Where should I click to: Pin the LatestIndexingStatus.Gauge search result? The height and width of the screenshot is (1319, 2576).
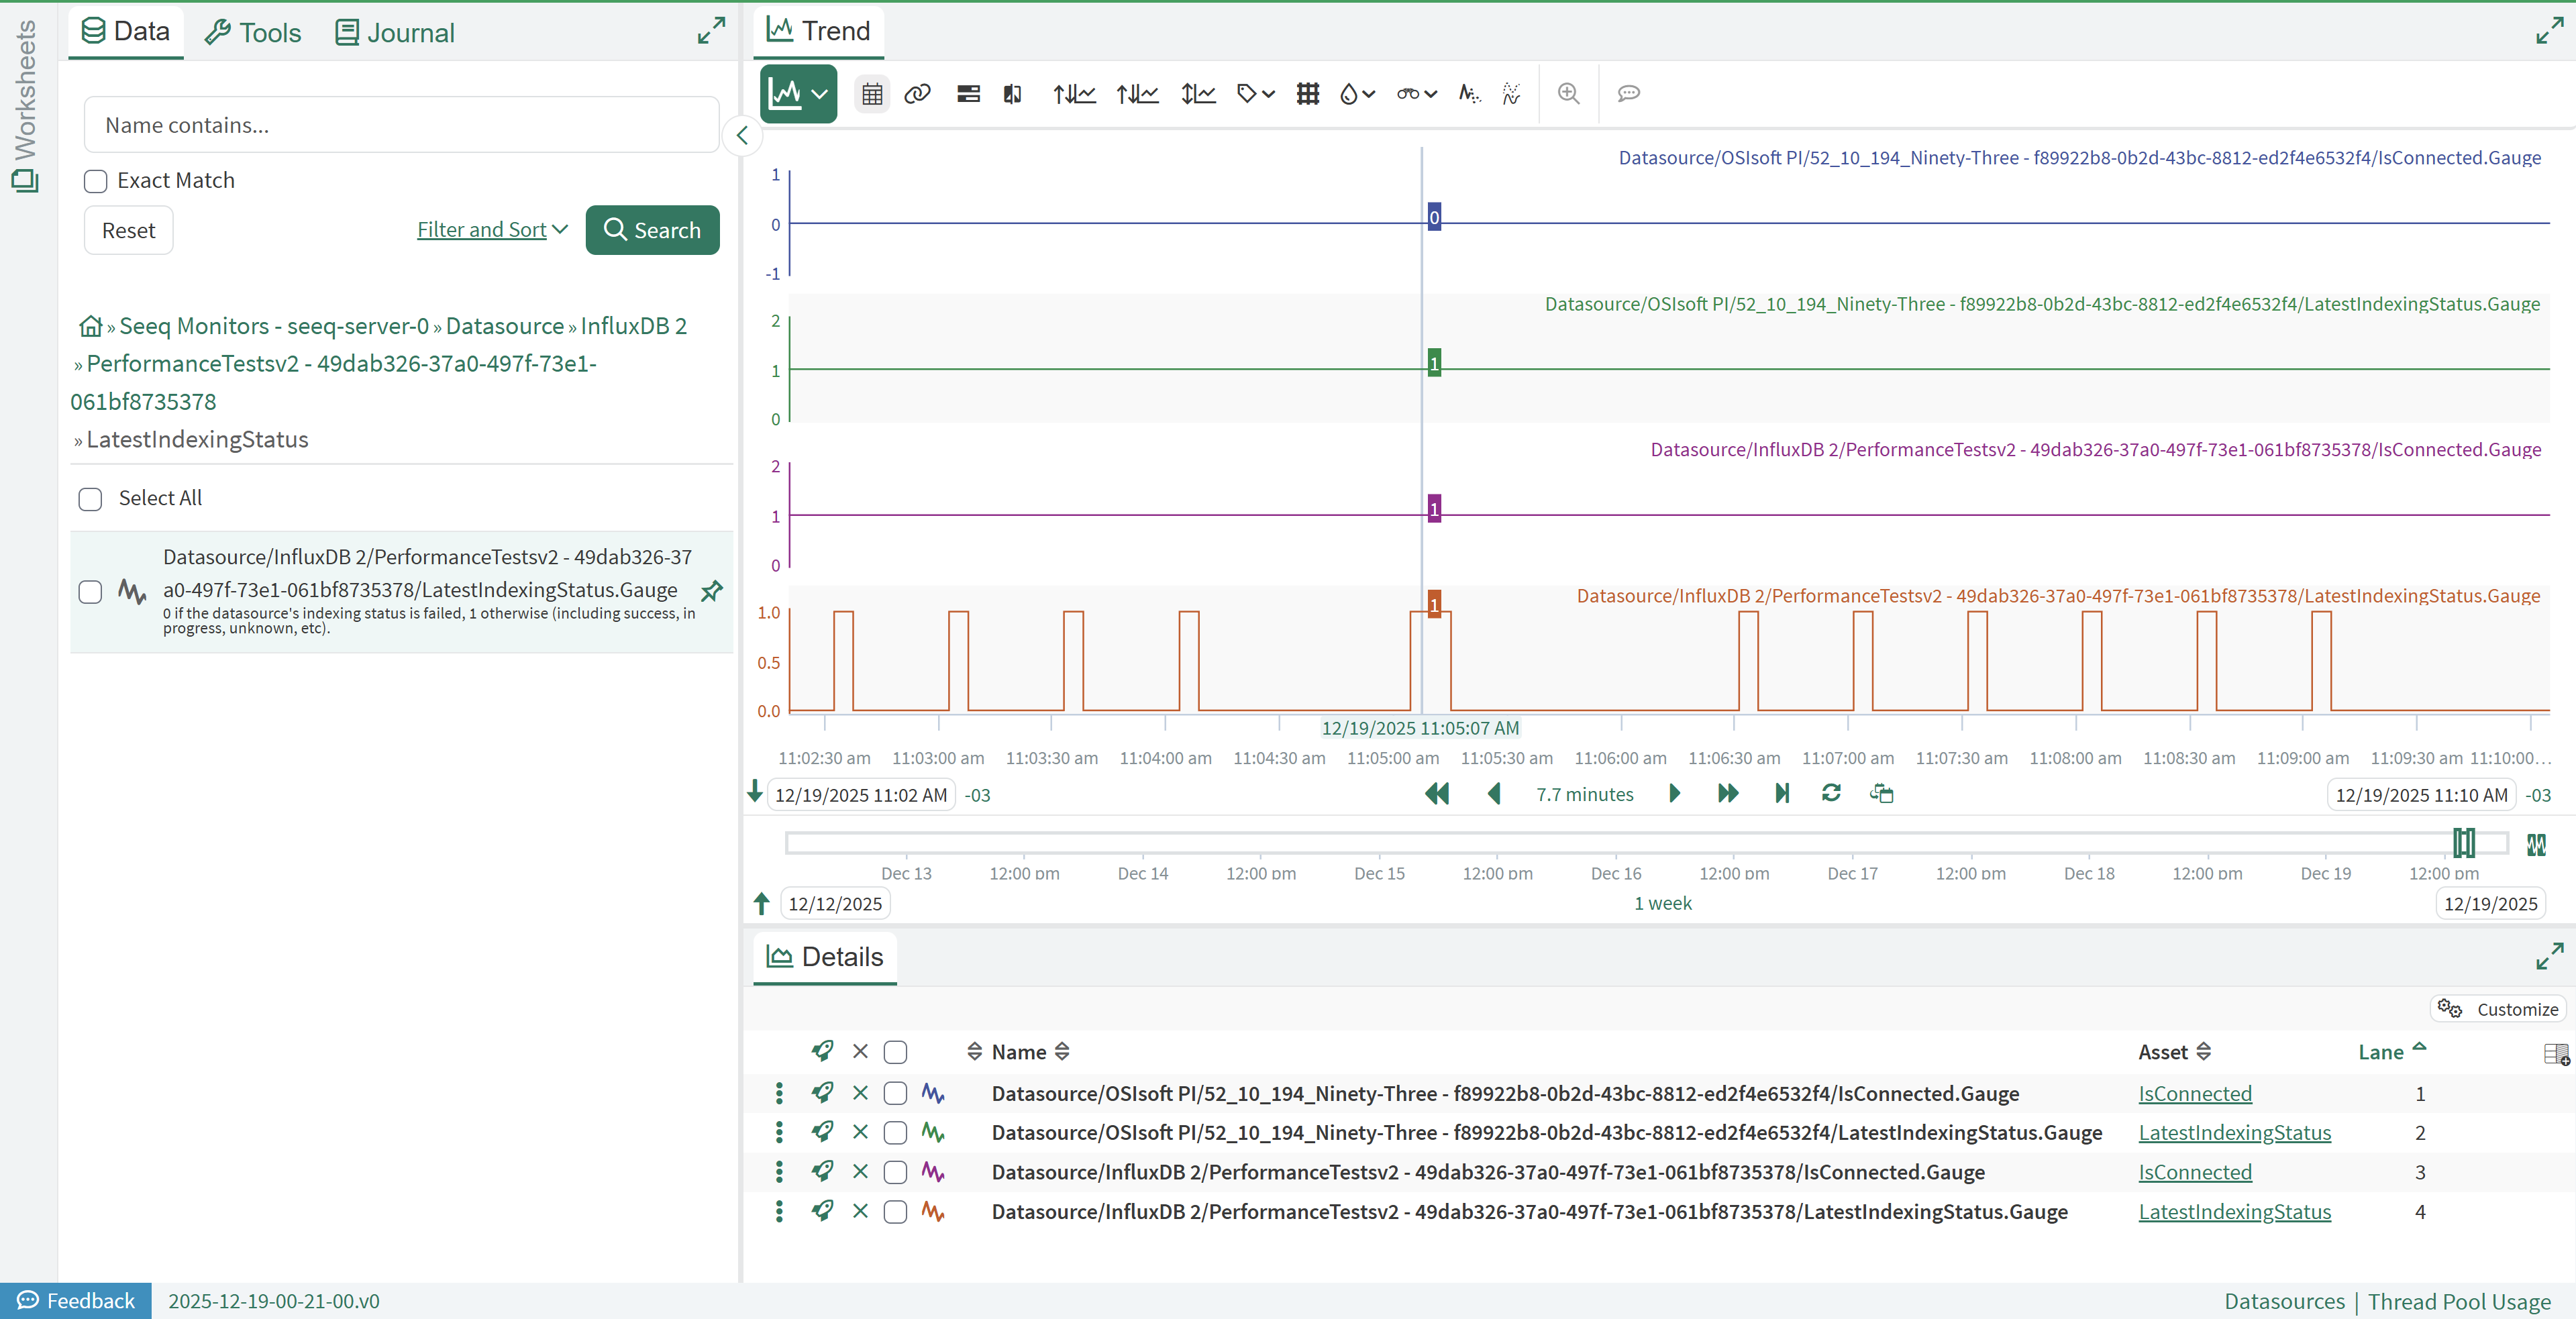(x=711, y=591)
